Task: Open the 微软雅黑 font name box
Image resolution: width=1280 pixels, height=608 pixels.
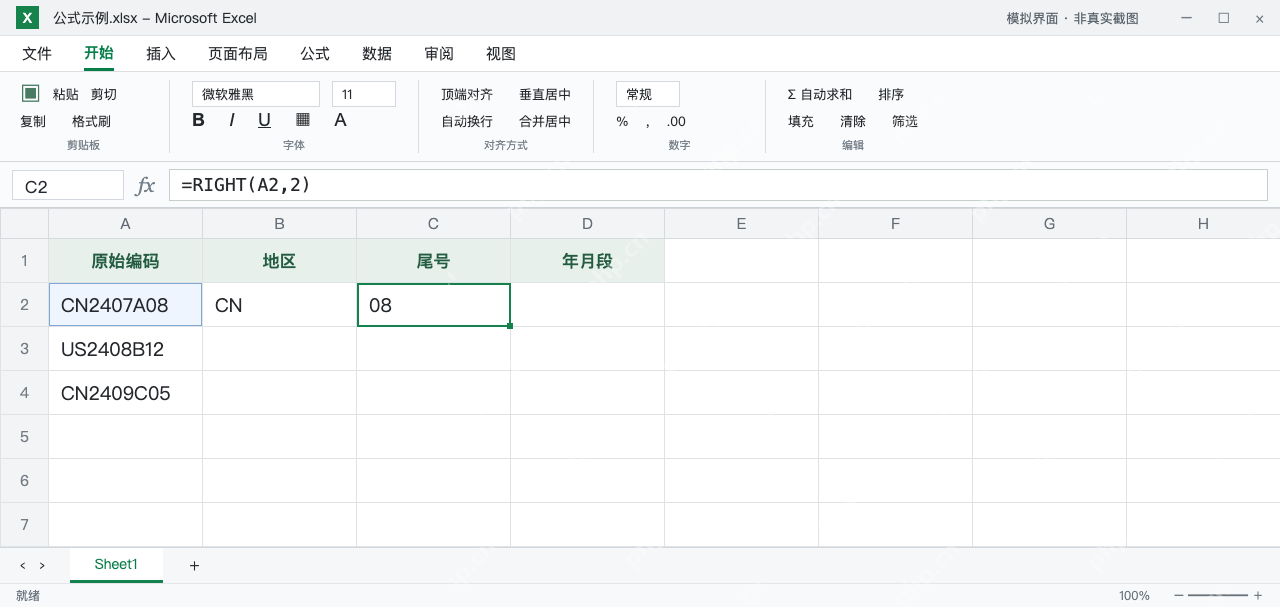Action: click(256, 94)
